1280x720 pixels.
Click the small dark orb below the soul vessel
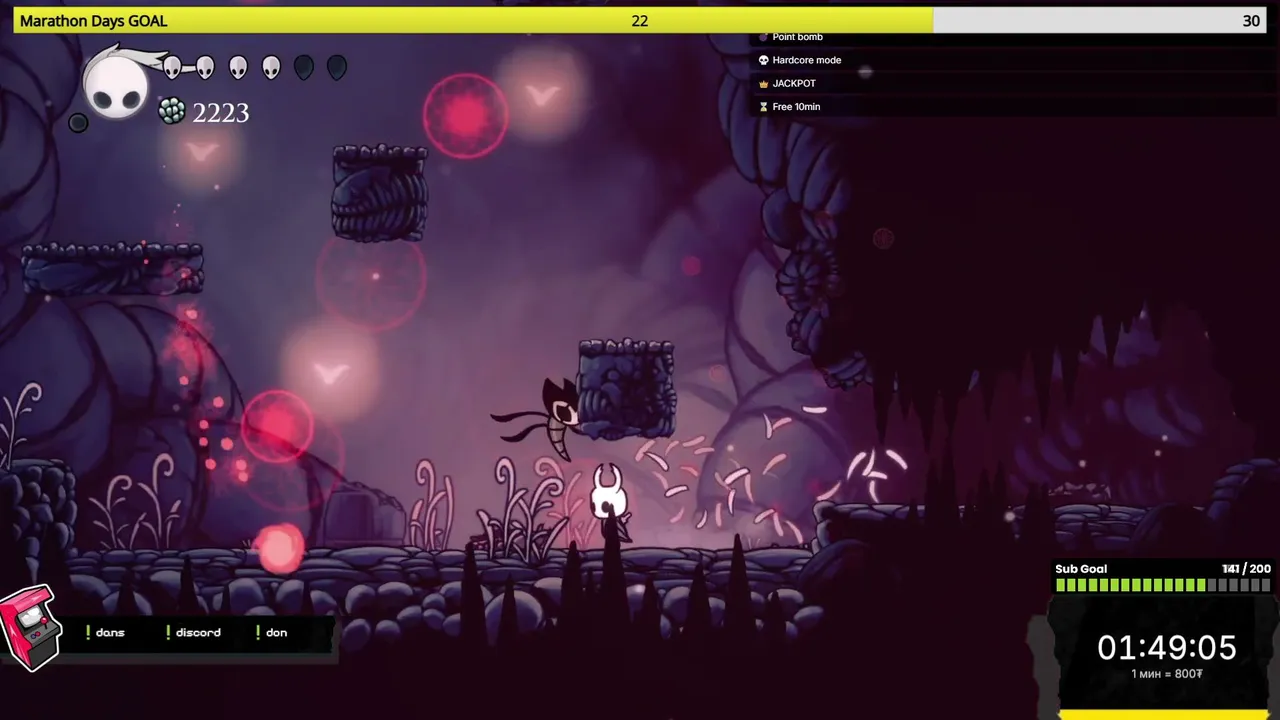pyautogui.click(x=78, y=123)
